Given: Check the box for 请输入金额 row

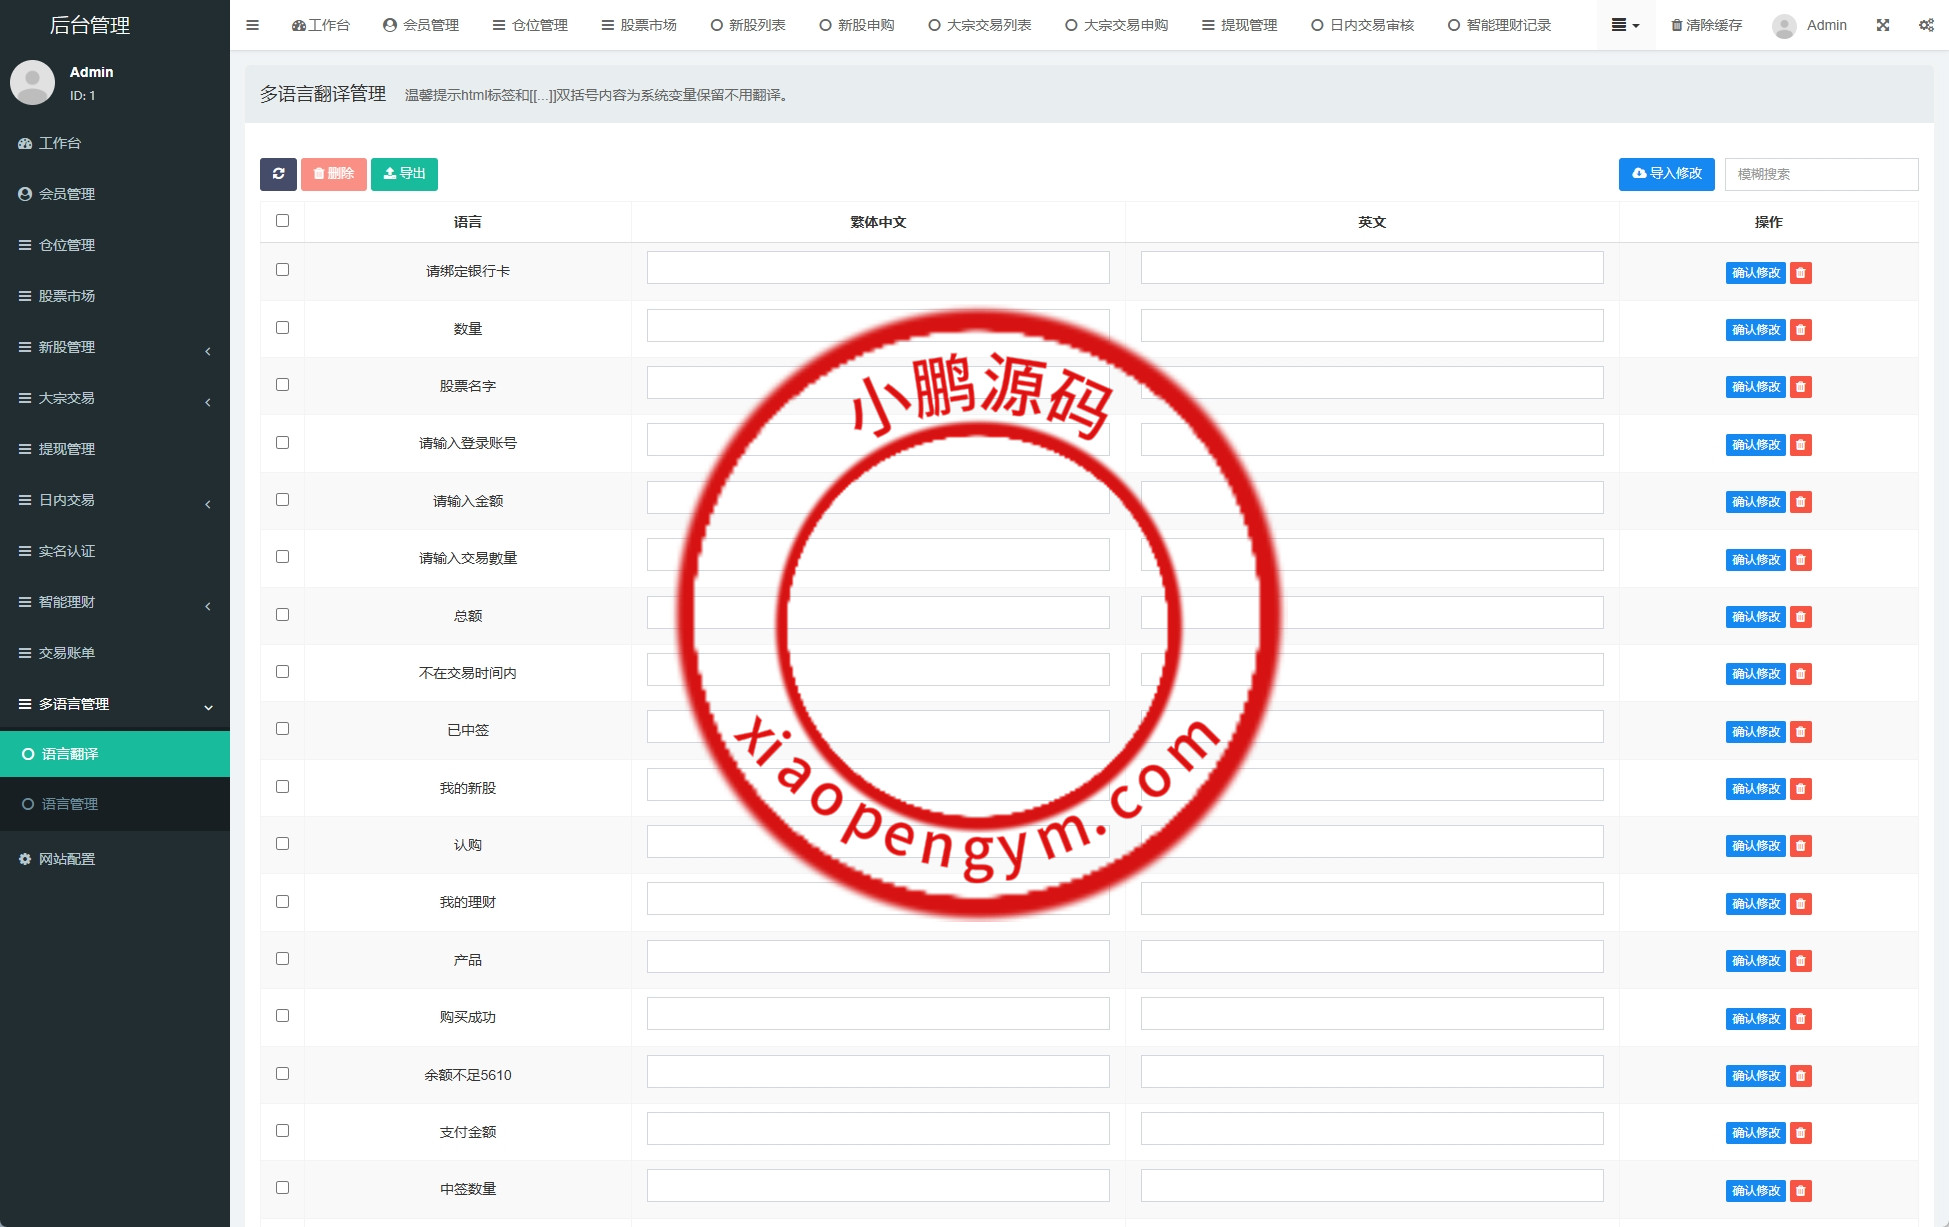Looking at the screenshot, I should coord(282,499).
